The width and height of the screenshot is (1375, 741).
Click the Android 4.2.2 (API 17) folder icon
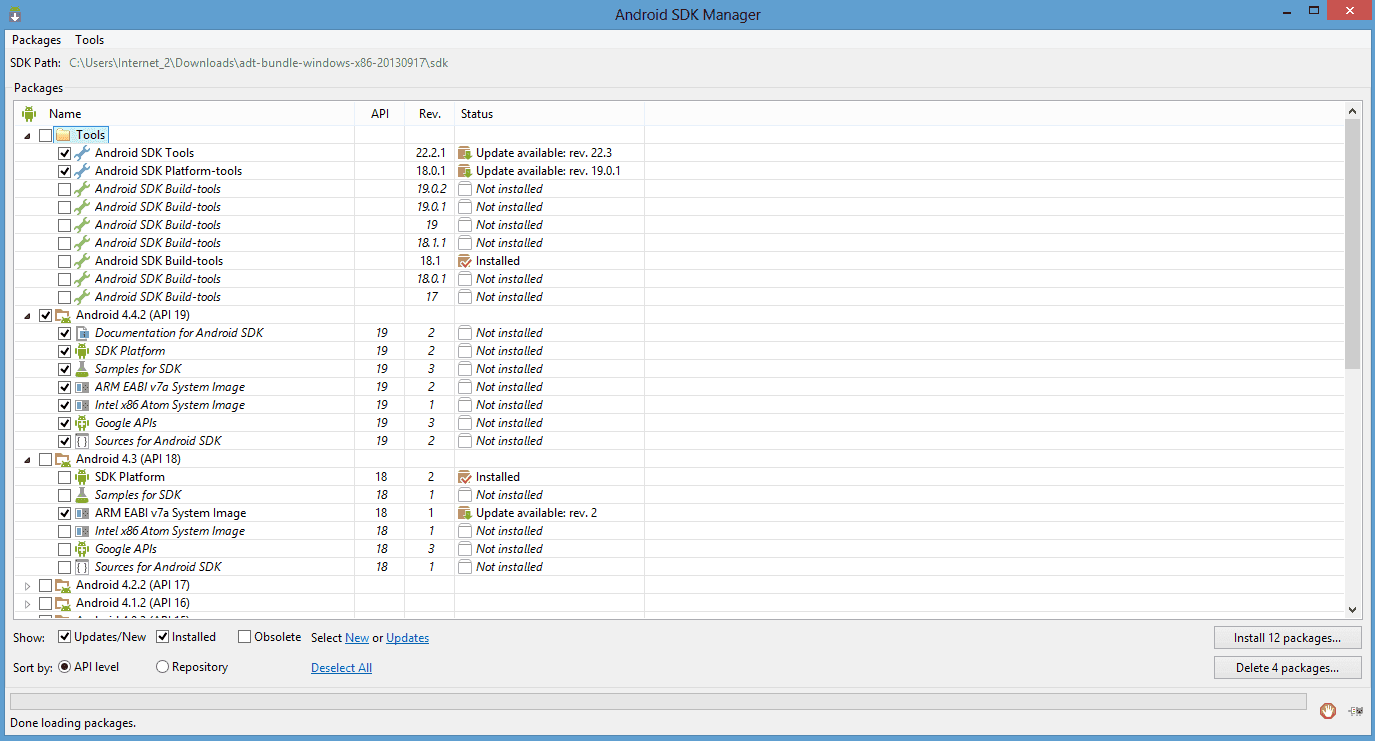(63, 585)
